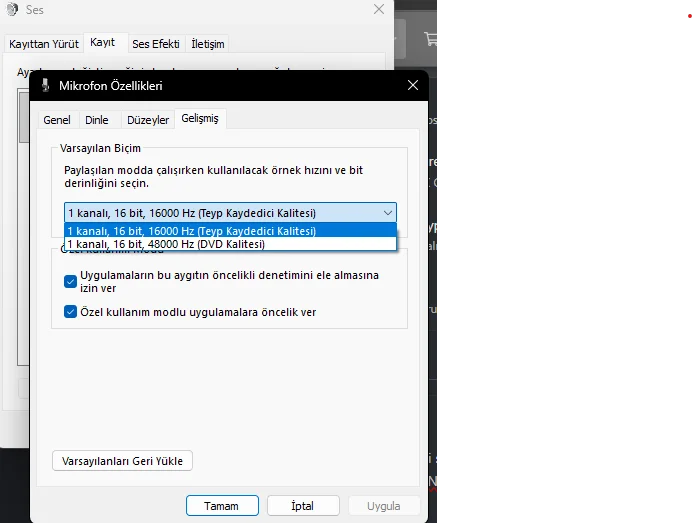Click Varsayılanları Geri Yükle button
This screenshot has height=523, width=693.
click(122, 461)
